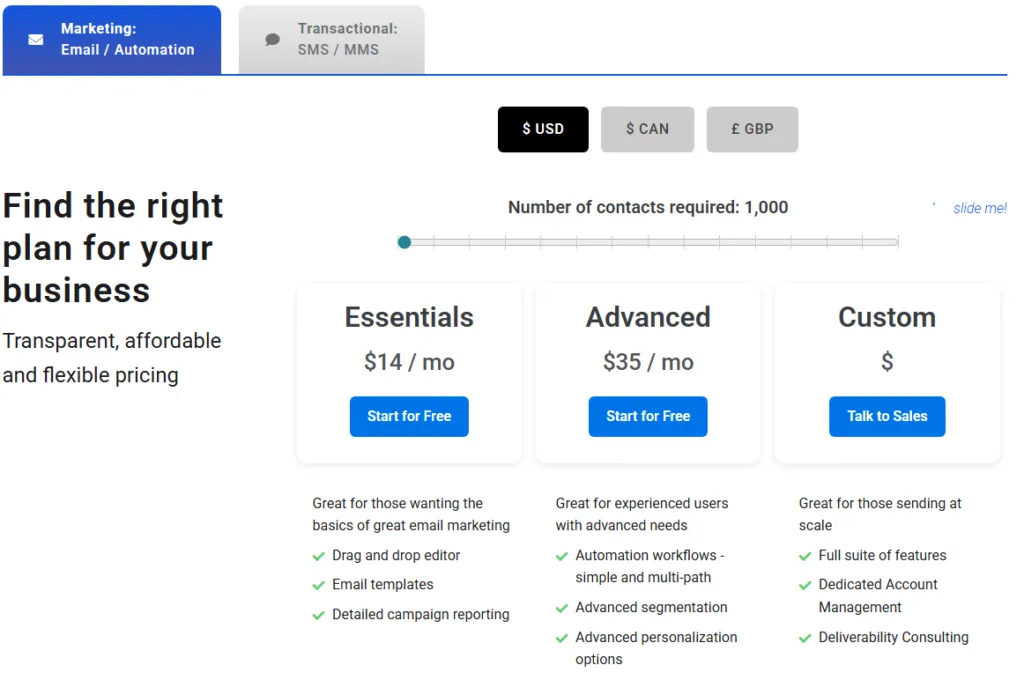Start for Free on Advanced plan
1024x680 pixels.
point(648,416)
